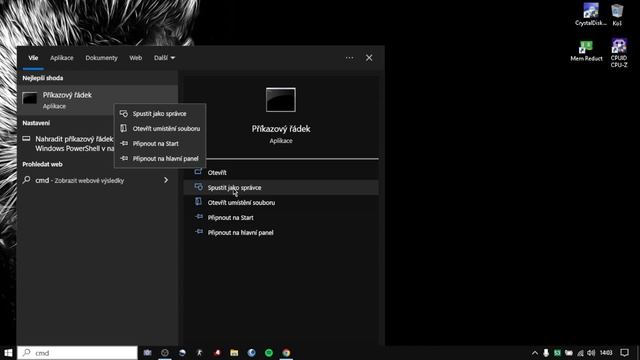Click the open icon beside Otevřít in the details pane
This screenshot has width=640, height=360.
tap(198, 172)
